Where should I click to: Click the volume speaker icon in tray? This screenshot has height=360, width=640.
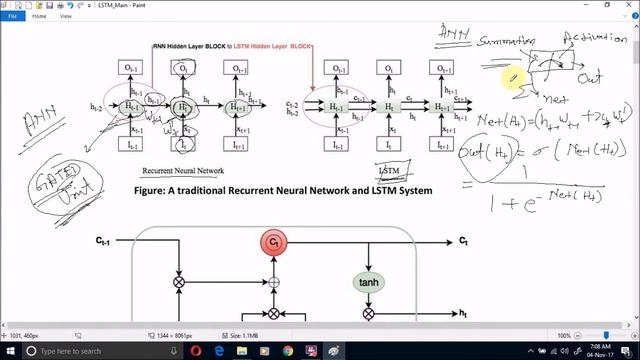pos(565,351)
